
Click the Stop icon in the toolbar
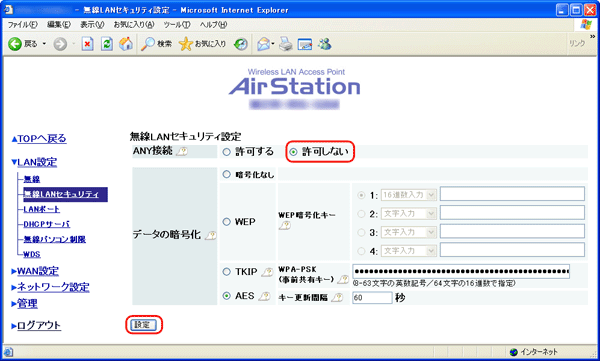88,44
